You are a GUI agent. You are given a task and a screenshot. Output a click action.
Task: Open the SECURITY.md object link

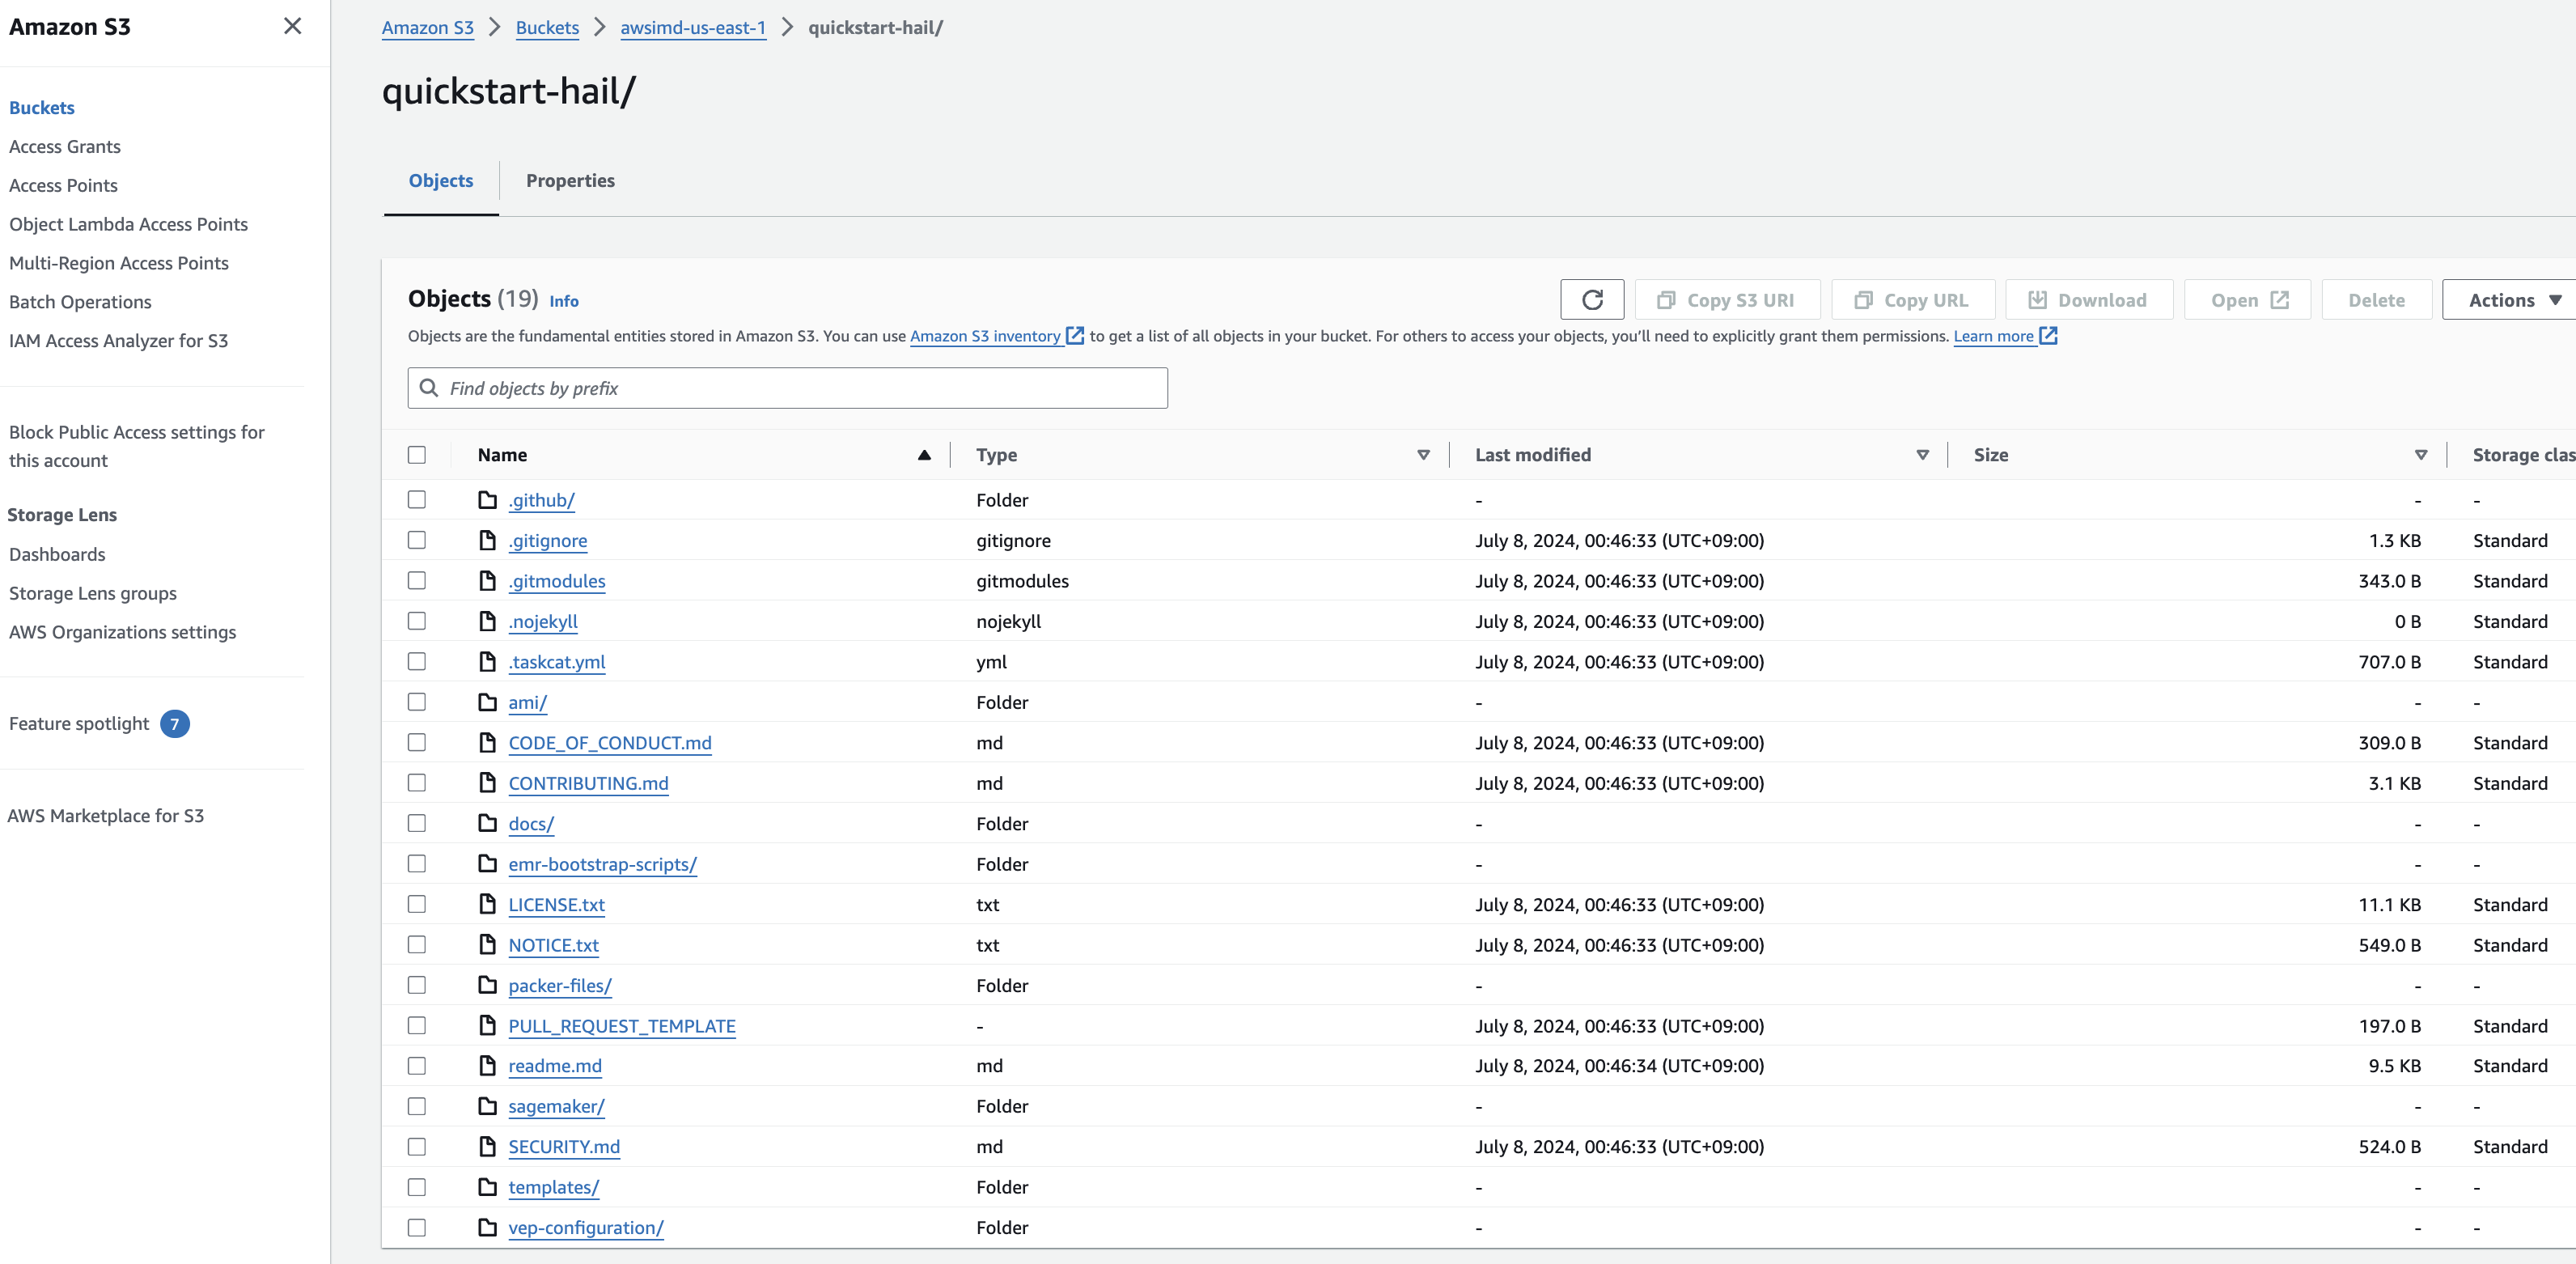tap(564, 1147)
